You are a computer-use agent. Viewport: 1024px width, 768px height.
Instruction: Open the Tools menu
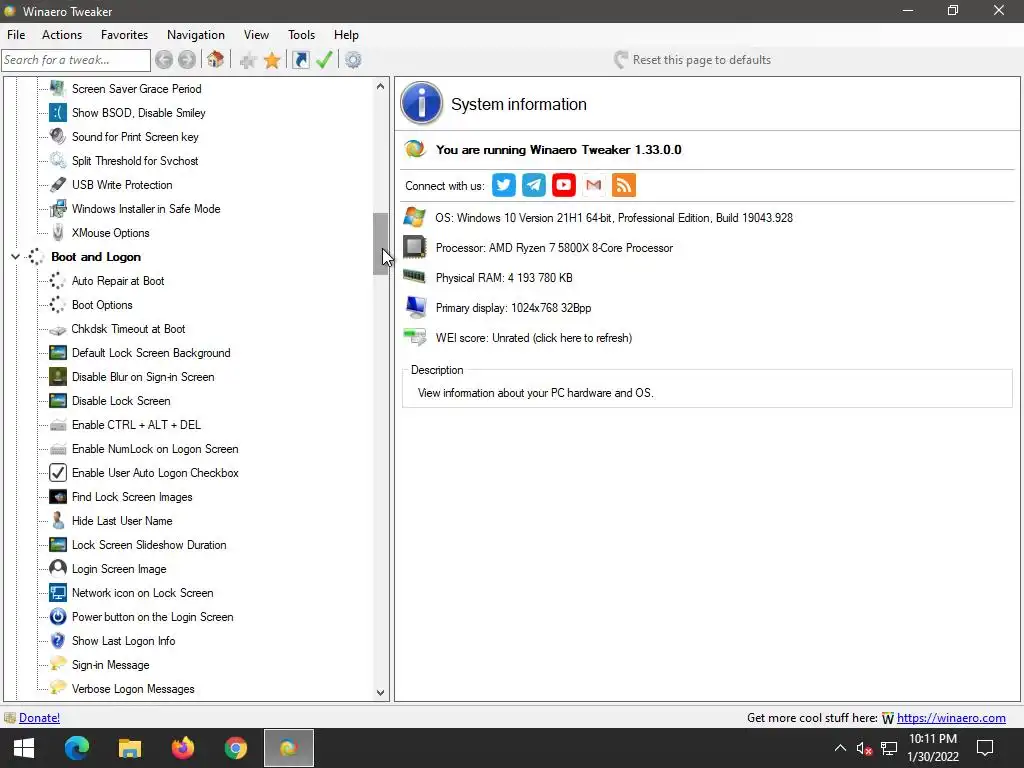(302, 35)
